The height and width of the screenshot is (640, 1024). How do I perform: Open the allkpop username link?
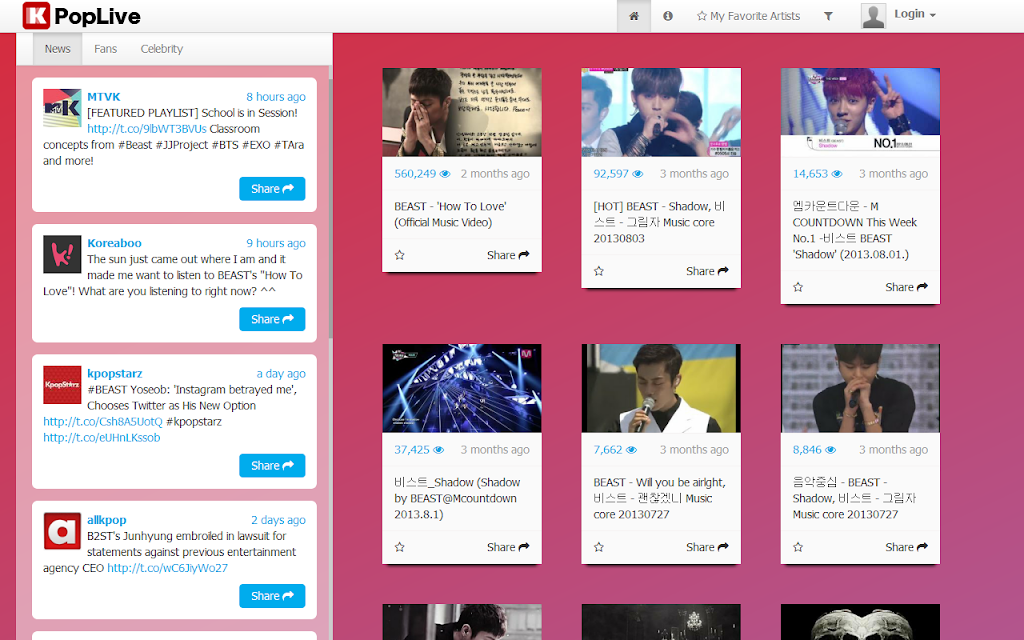[x=106, y=520]
